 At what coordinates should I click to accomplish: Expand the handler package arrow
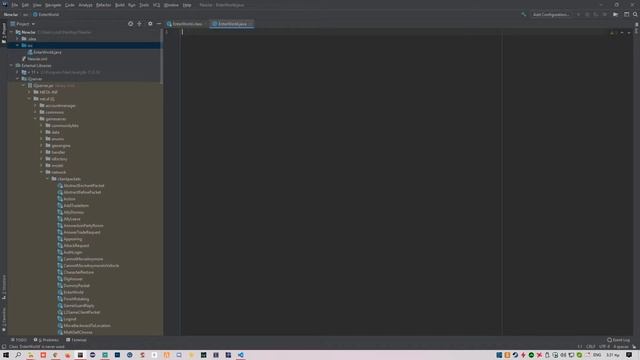(41, 152)
